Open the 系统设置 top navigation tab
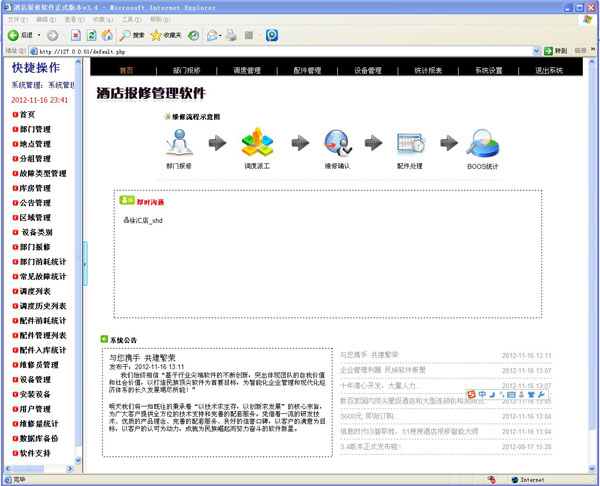The width and height of the screenshot is (600, 486). [x=489, y=70]
